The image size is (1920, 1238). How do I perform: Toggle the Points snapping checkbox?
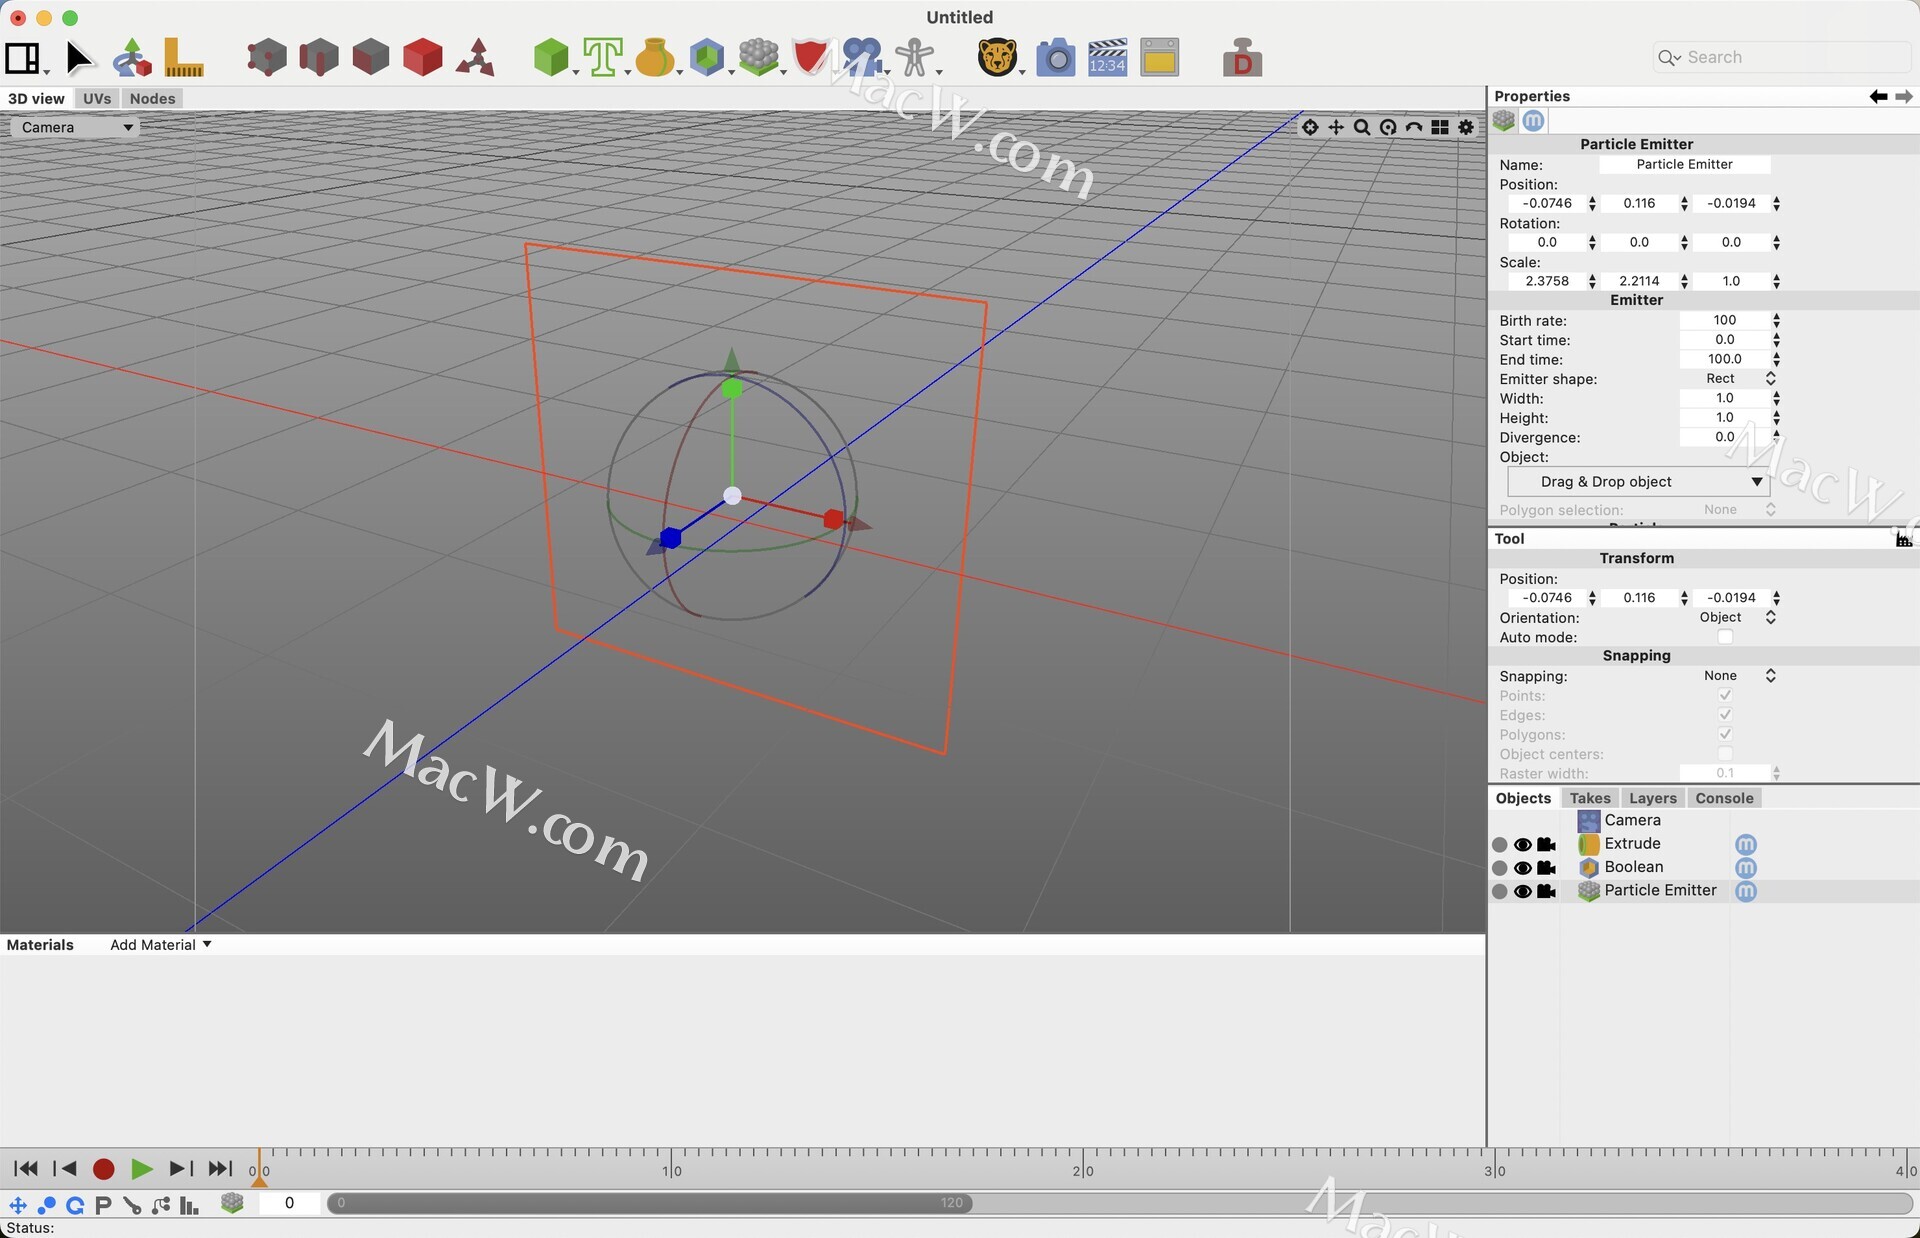point(1725,695)
